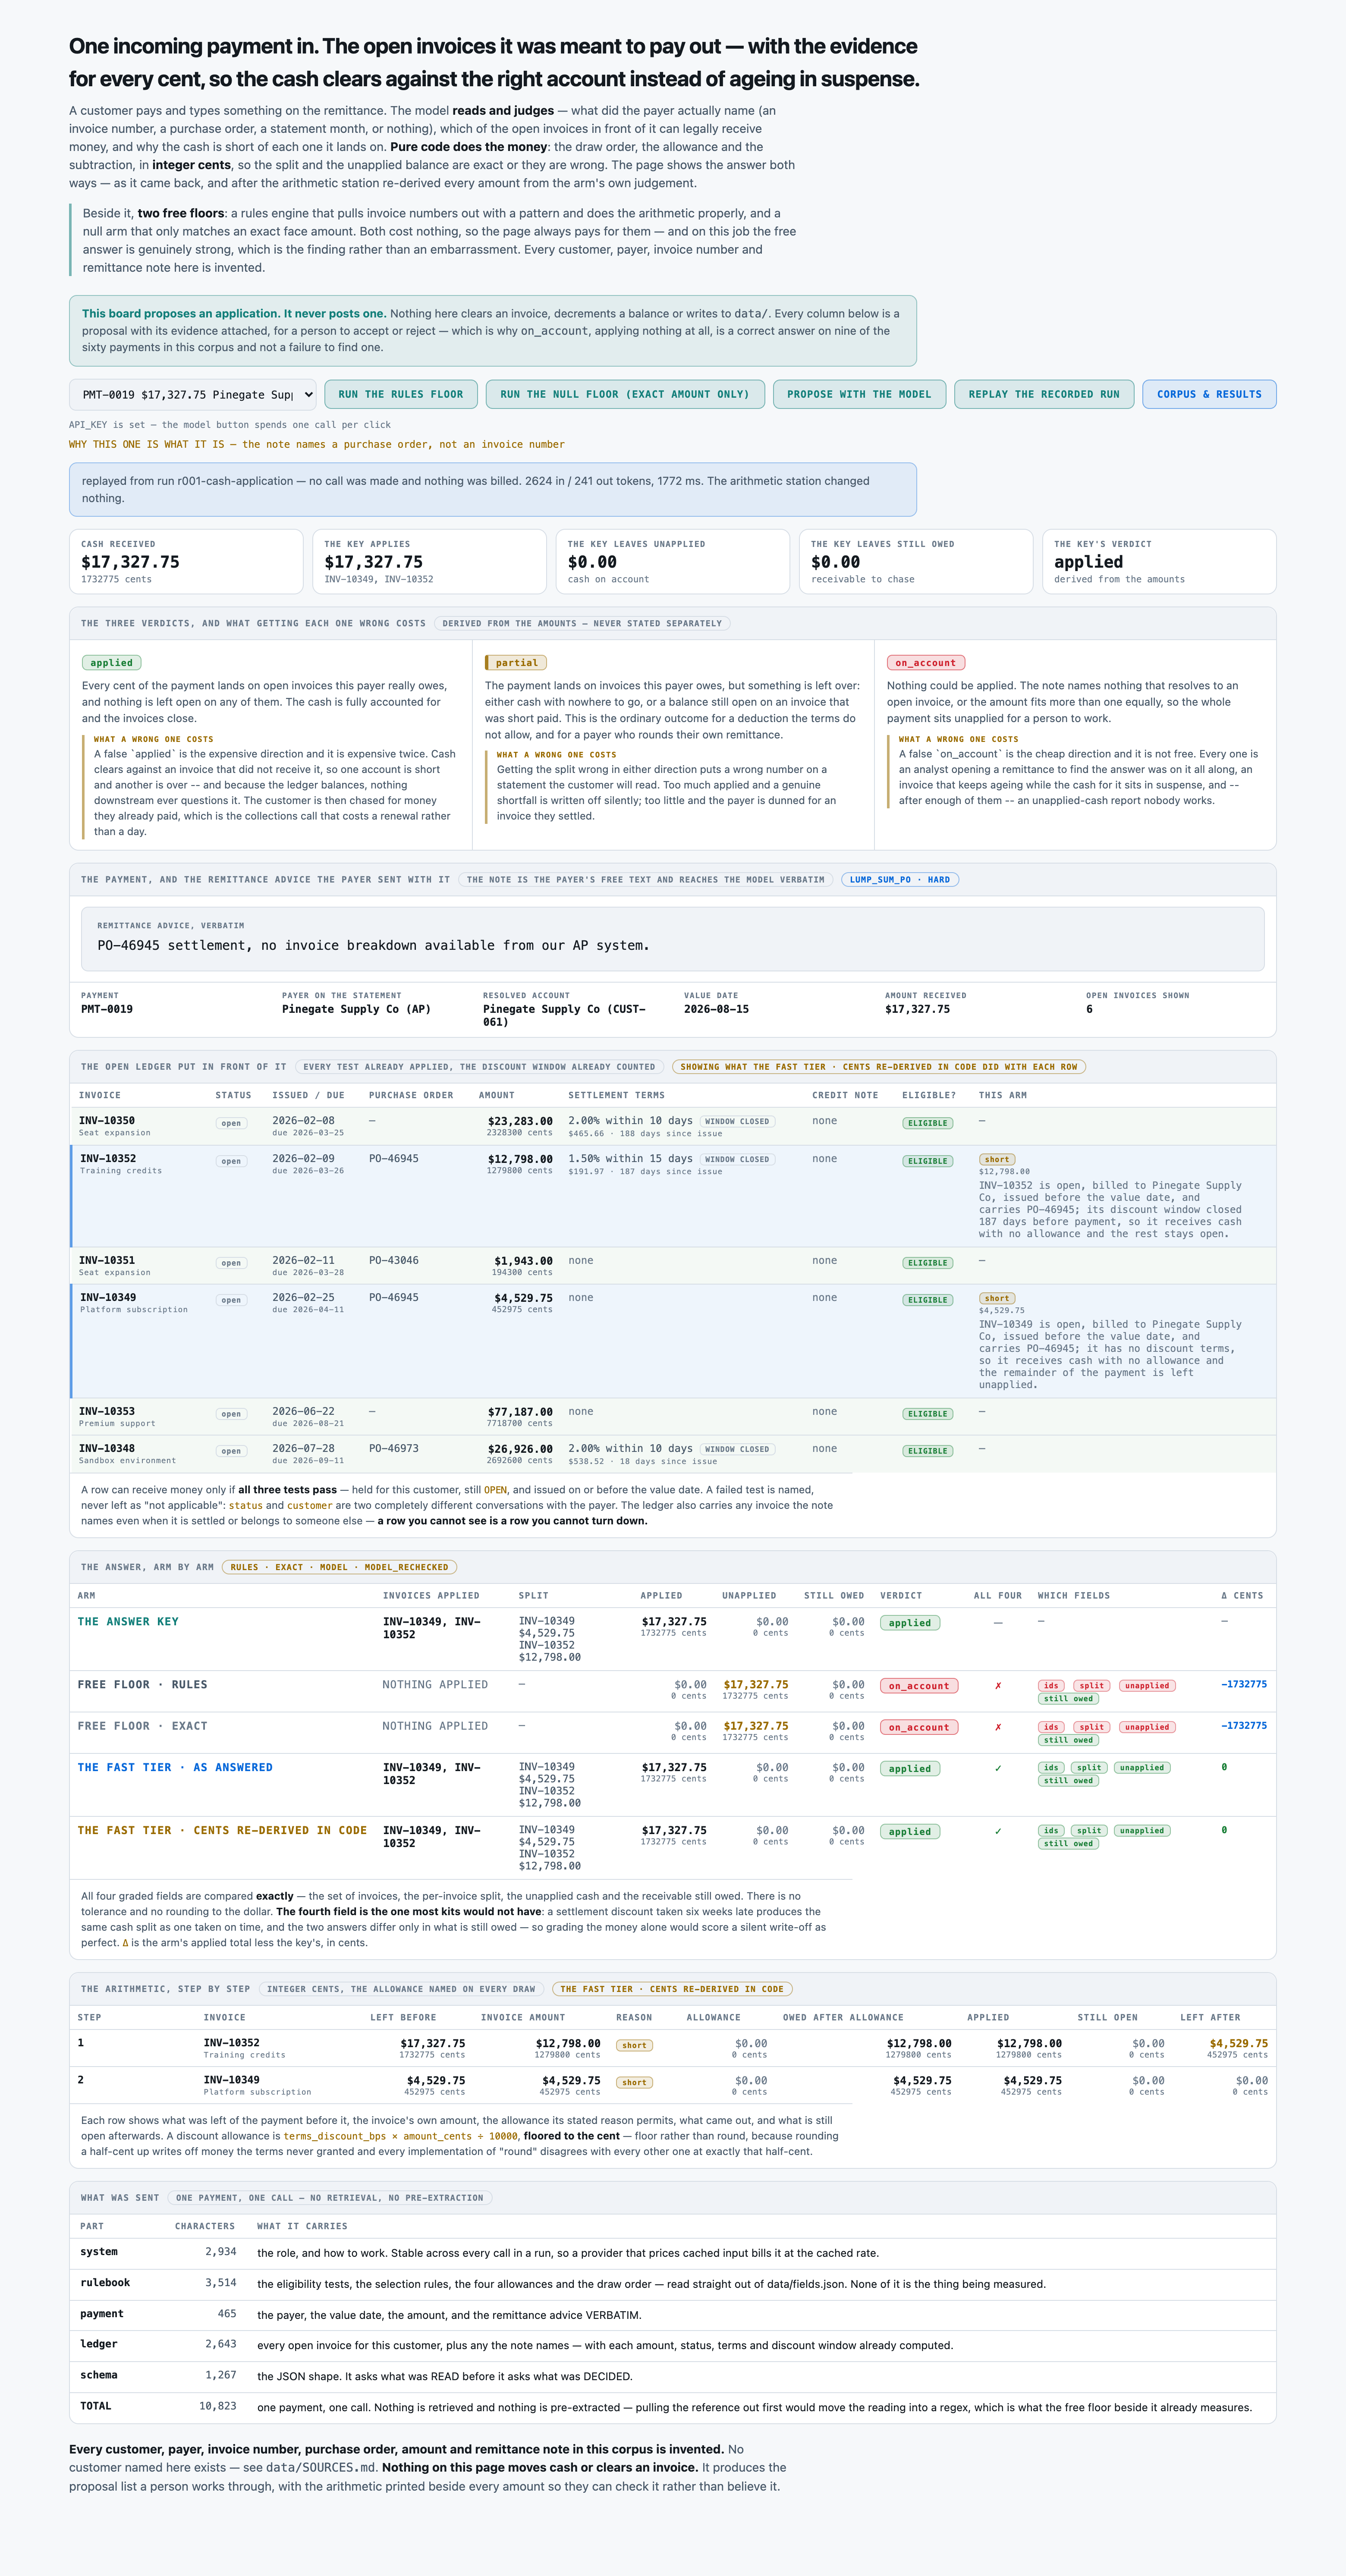Click the short tag on INV-10352 row
The height and width of the screenshot is (2576, 1346).
997,1160
